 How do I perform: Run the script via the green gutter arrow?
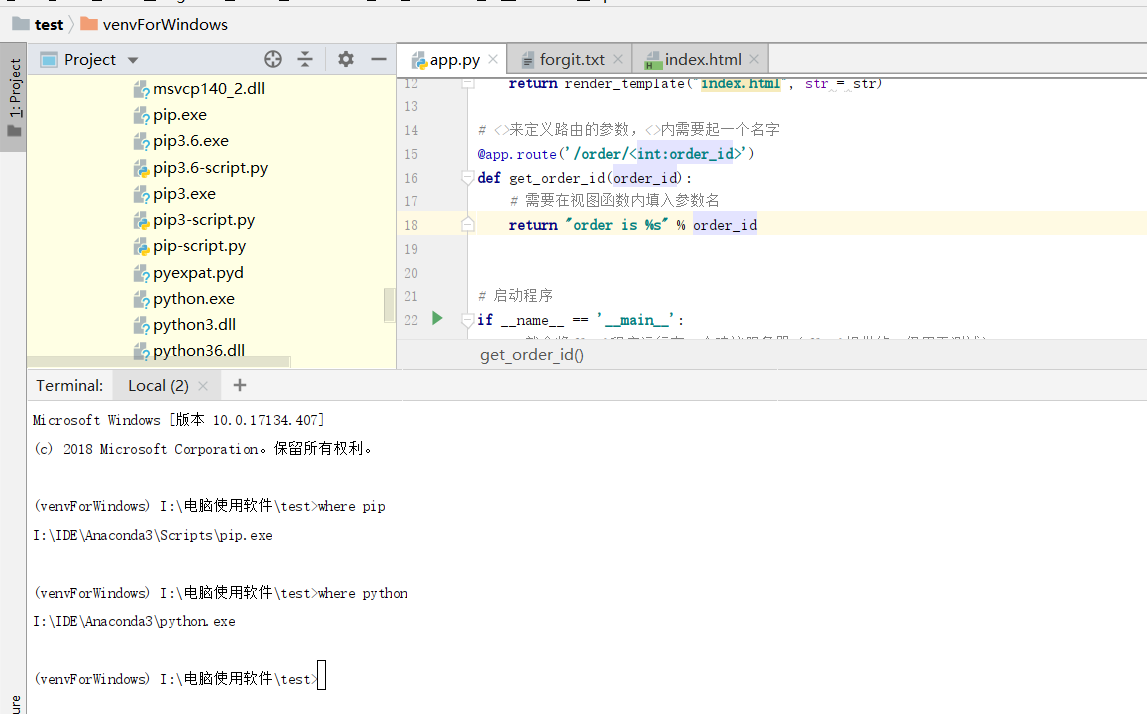click(x=435, y=318)
